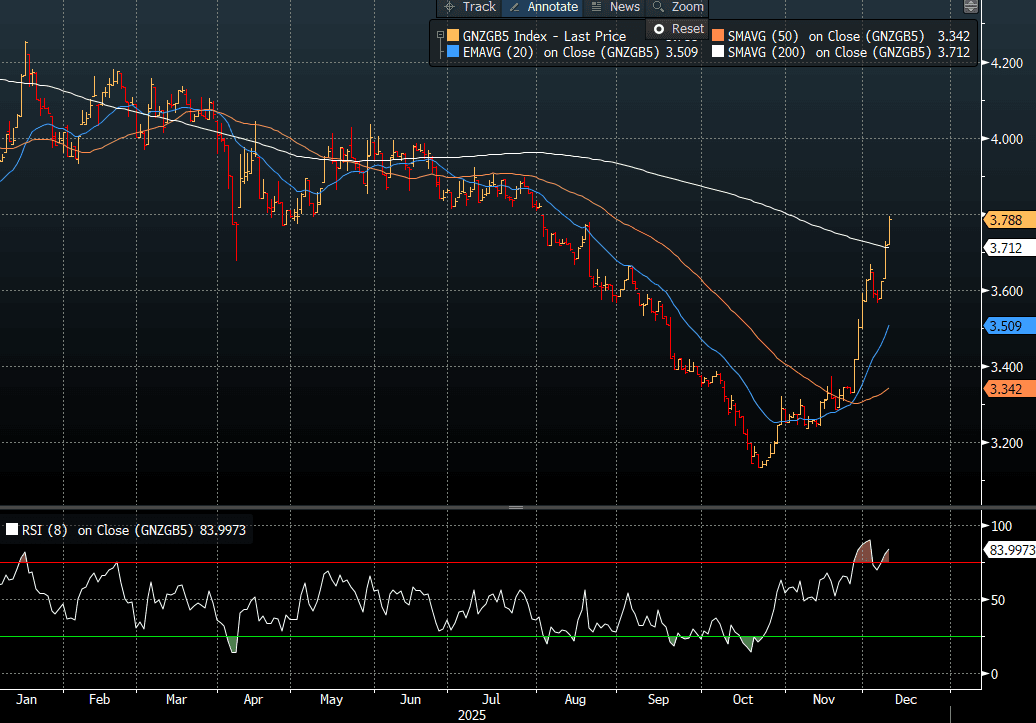Click the 3.509 EMAVG value axis tag
1036x723 pixels.
1005,325
